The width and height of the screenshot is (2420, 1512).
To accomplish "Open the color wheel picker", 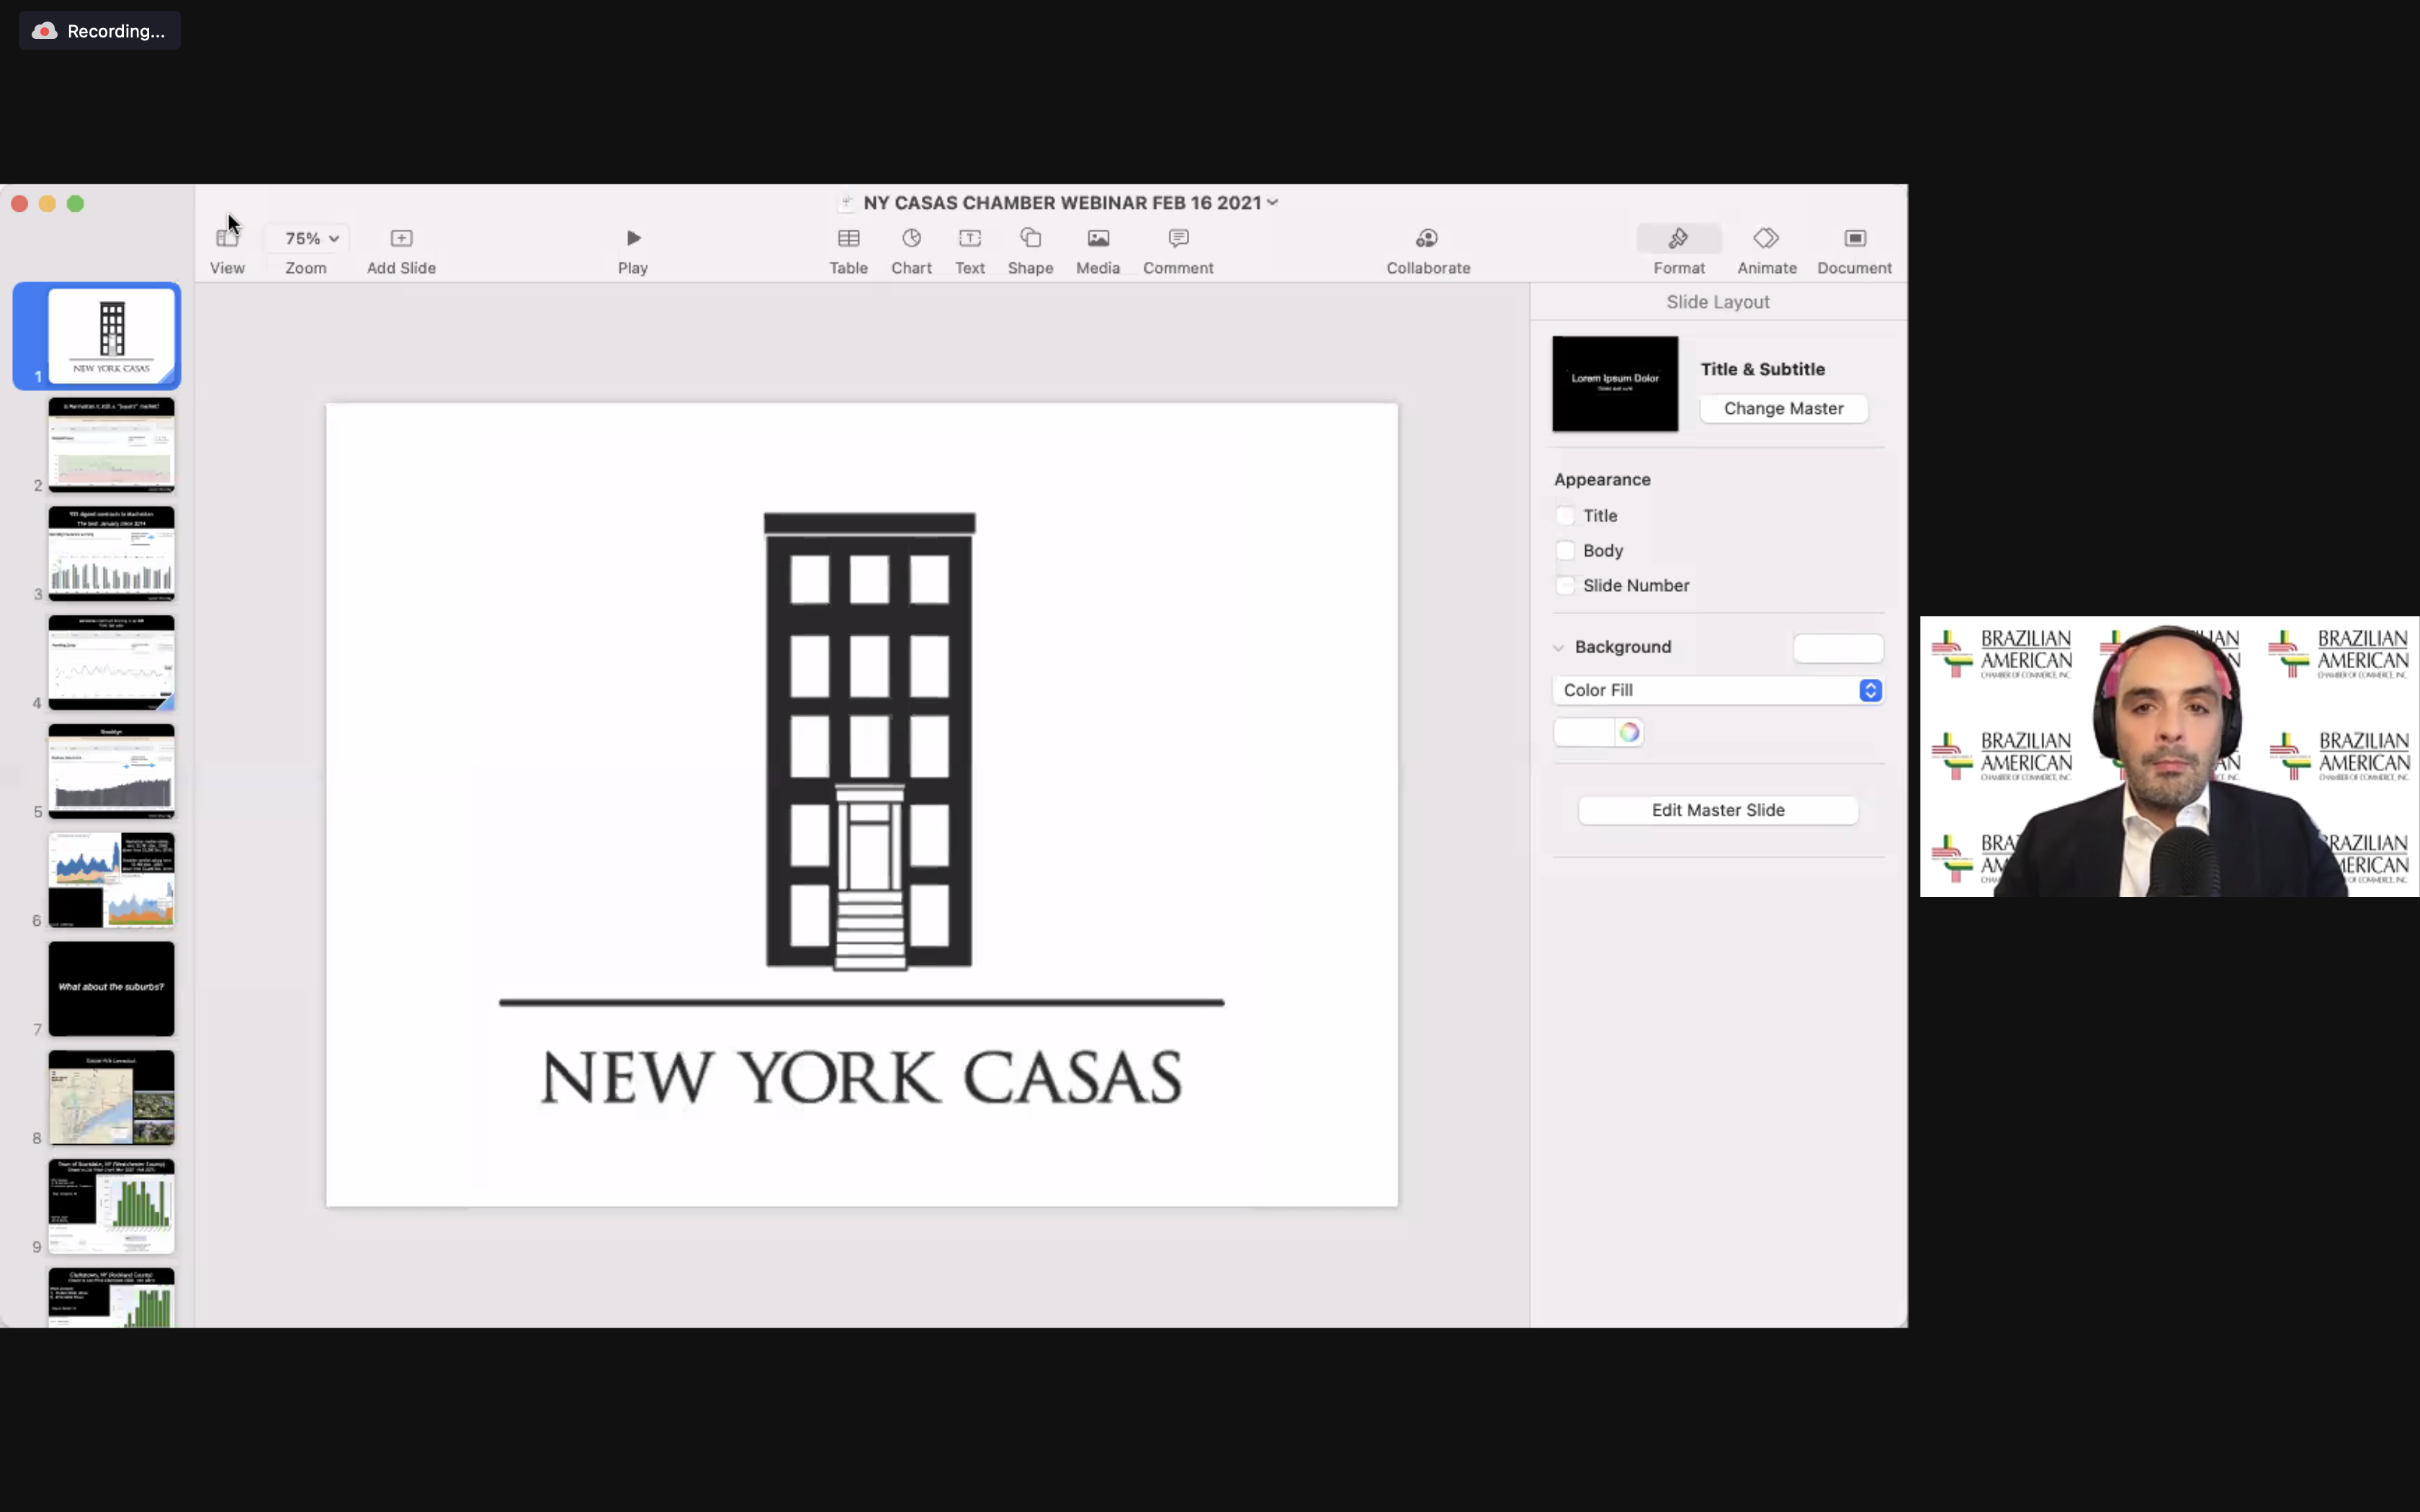I will [1629, 733].
